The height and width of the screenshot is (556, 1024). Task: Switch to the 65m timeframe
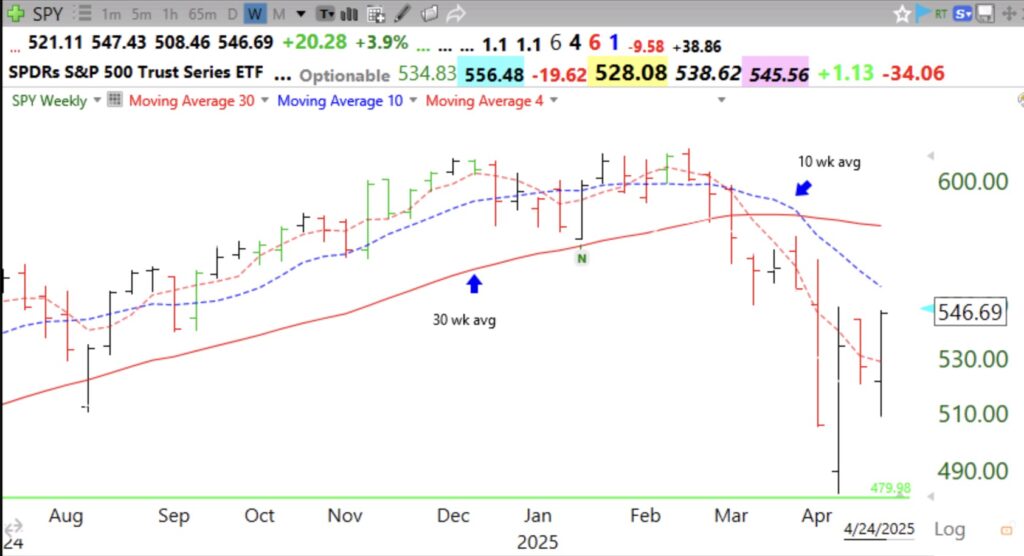pos(202,14)
